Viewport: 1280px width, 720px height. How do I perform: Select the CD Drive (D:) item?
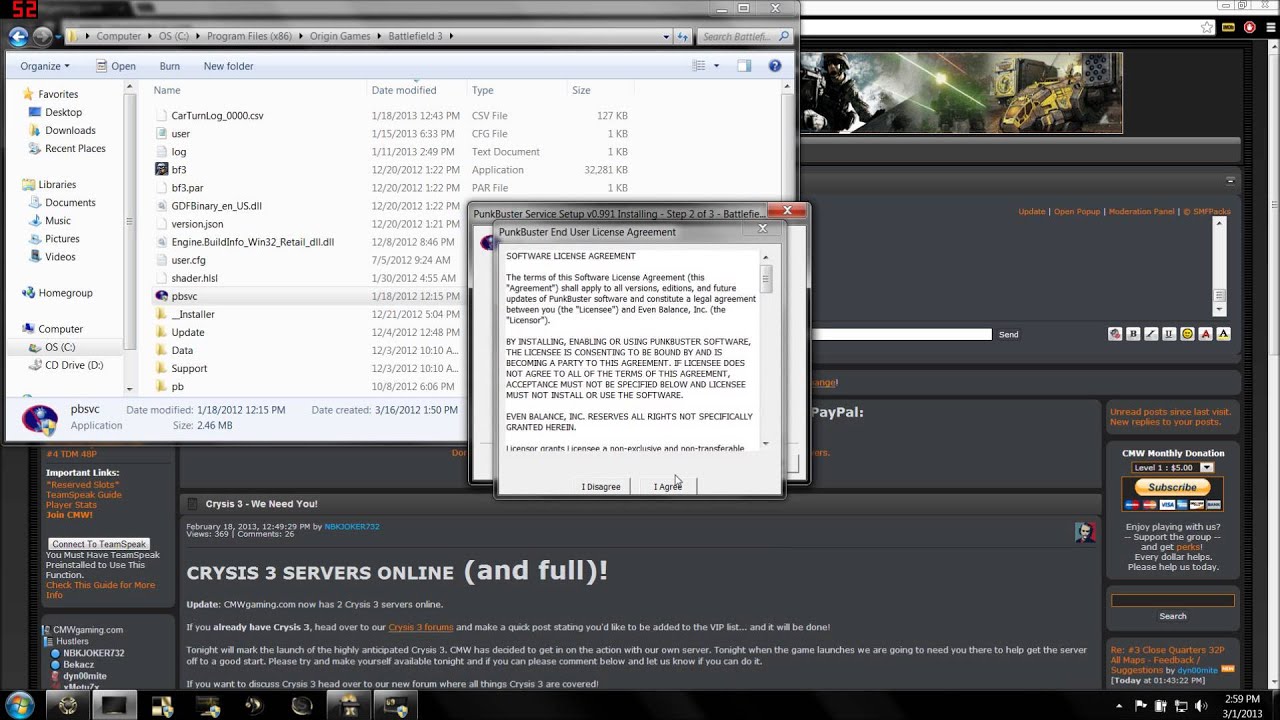pyautogui.click(x=74, y=365)
